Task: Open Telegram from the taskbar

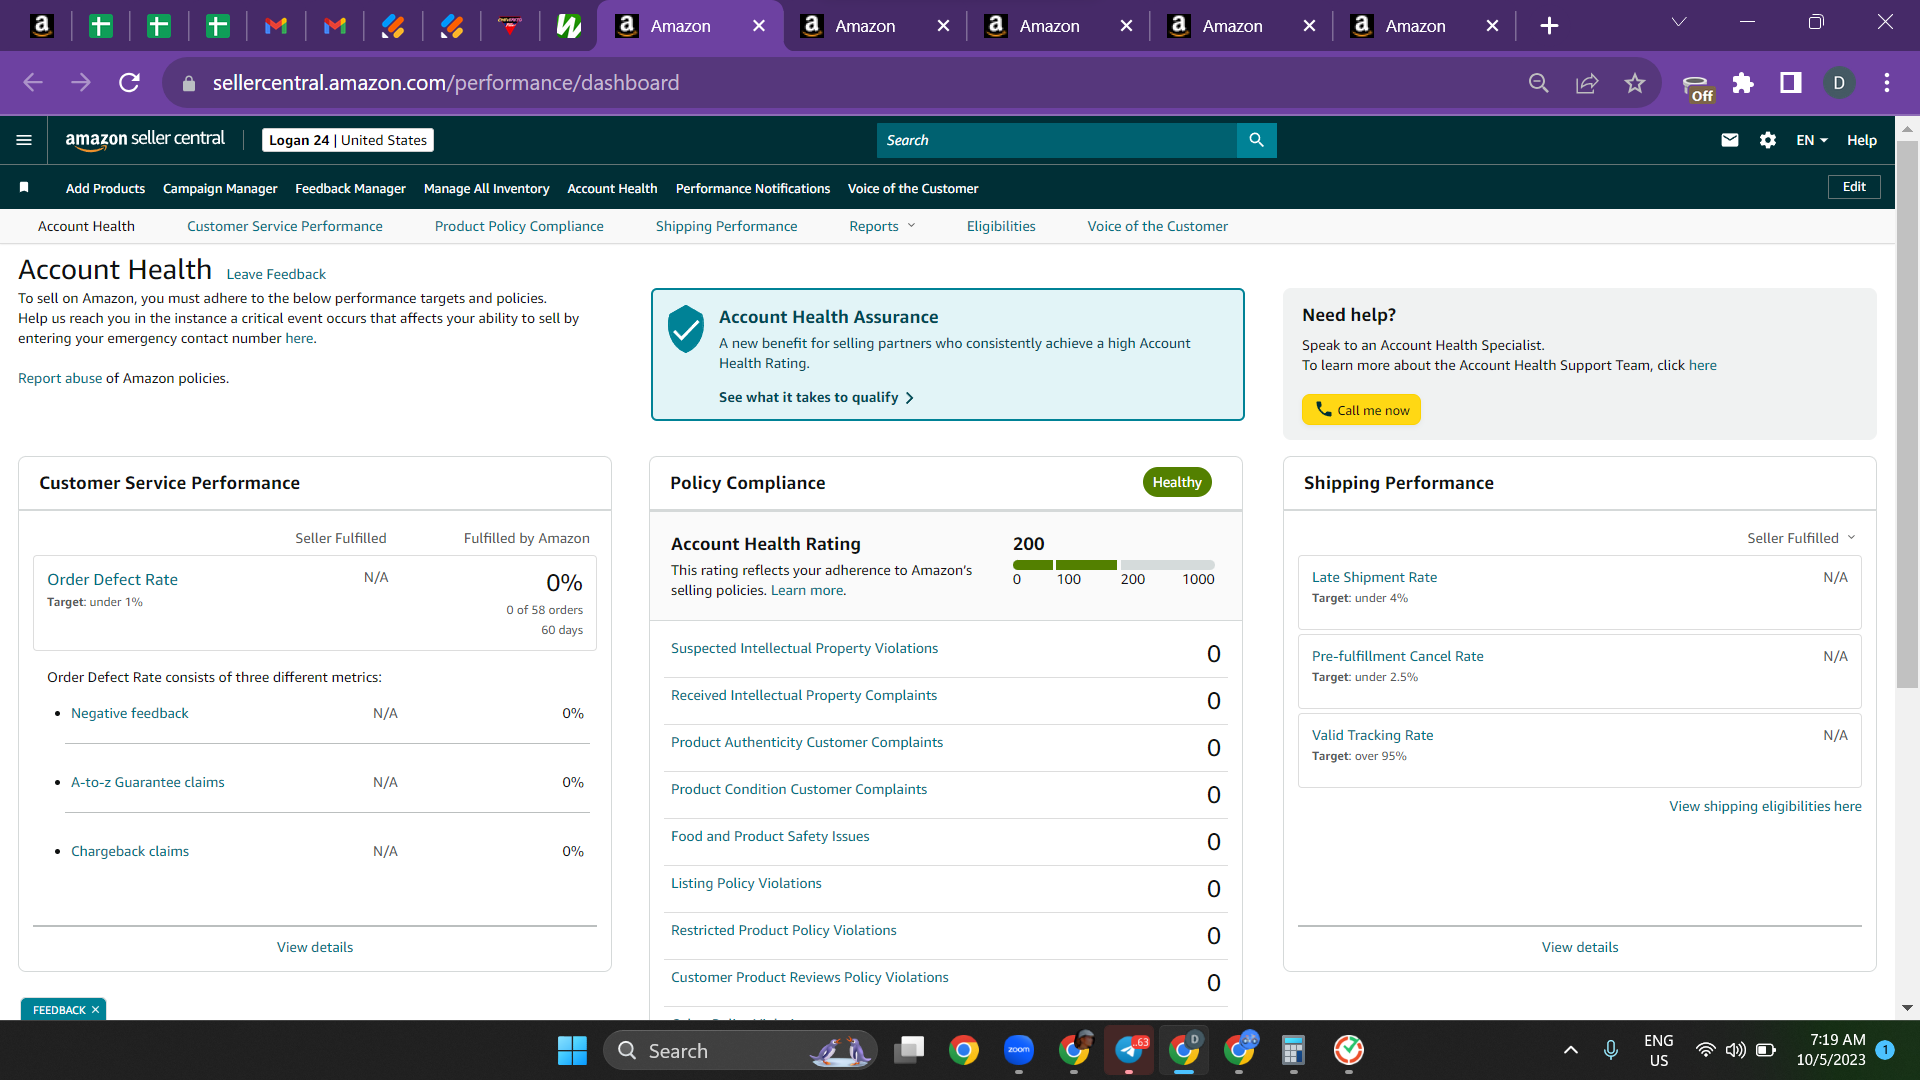Action: point(1129,1050)
